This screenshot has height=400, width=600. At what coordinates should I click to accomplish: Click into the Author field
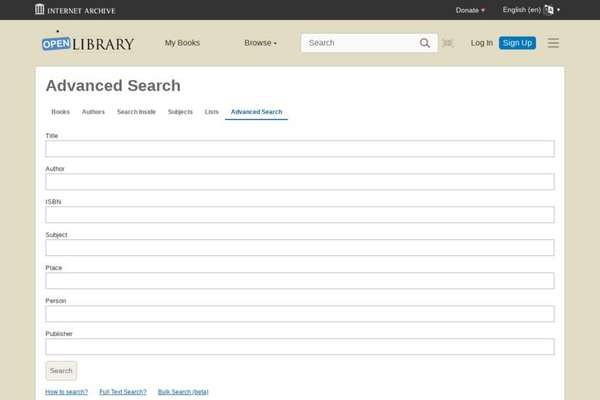[x=300, y=181]
